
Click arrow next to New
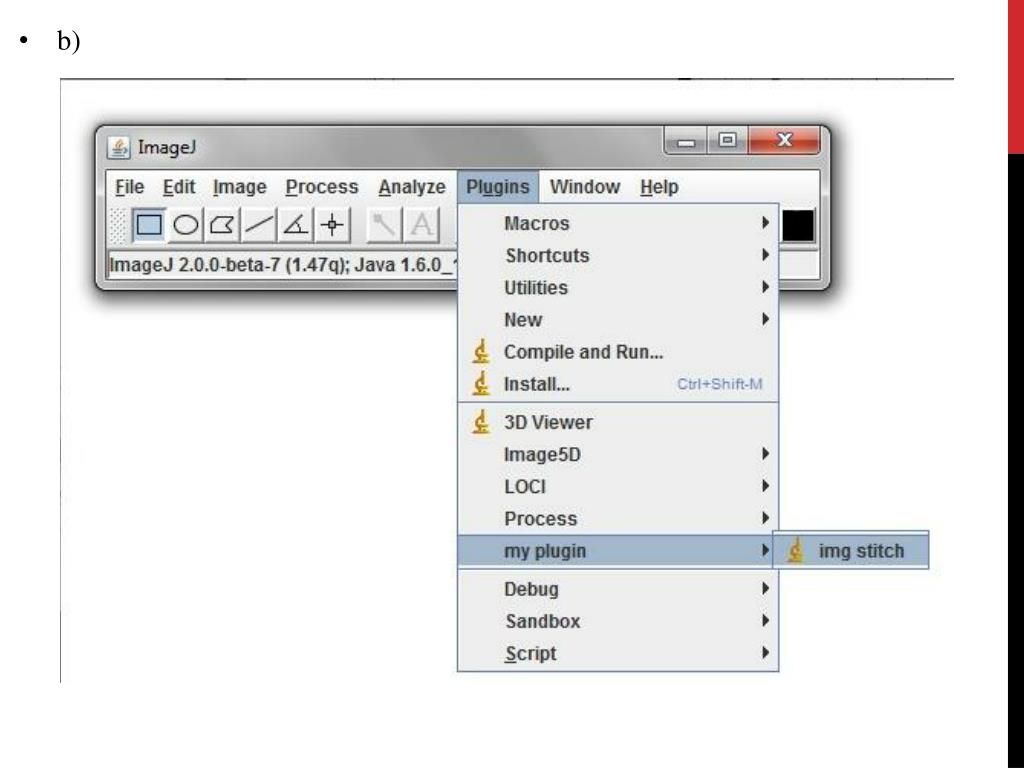765,319
